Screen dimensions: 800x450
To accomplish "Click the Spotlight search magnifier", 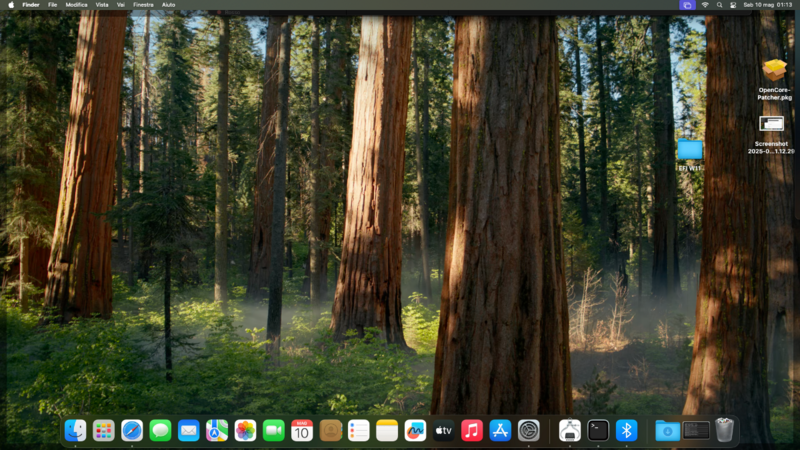I will [x=718, y=5].
